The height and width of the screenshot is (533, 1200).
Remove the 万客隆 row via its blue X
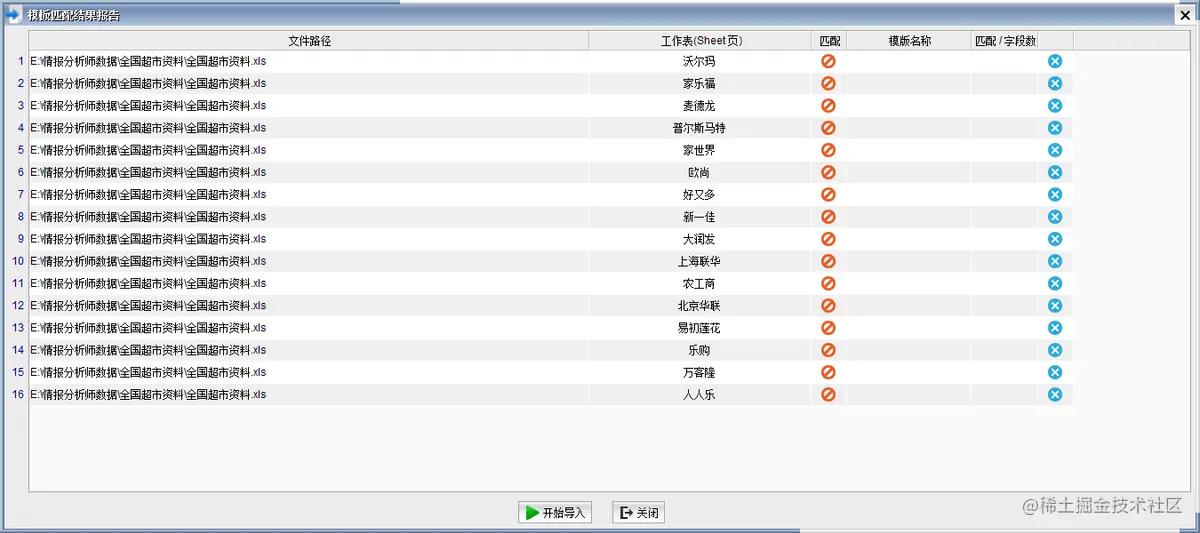tap(1055, 372)
